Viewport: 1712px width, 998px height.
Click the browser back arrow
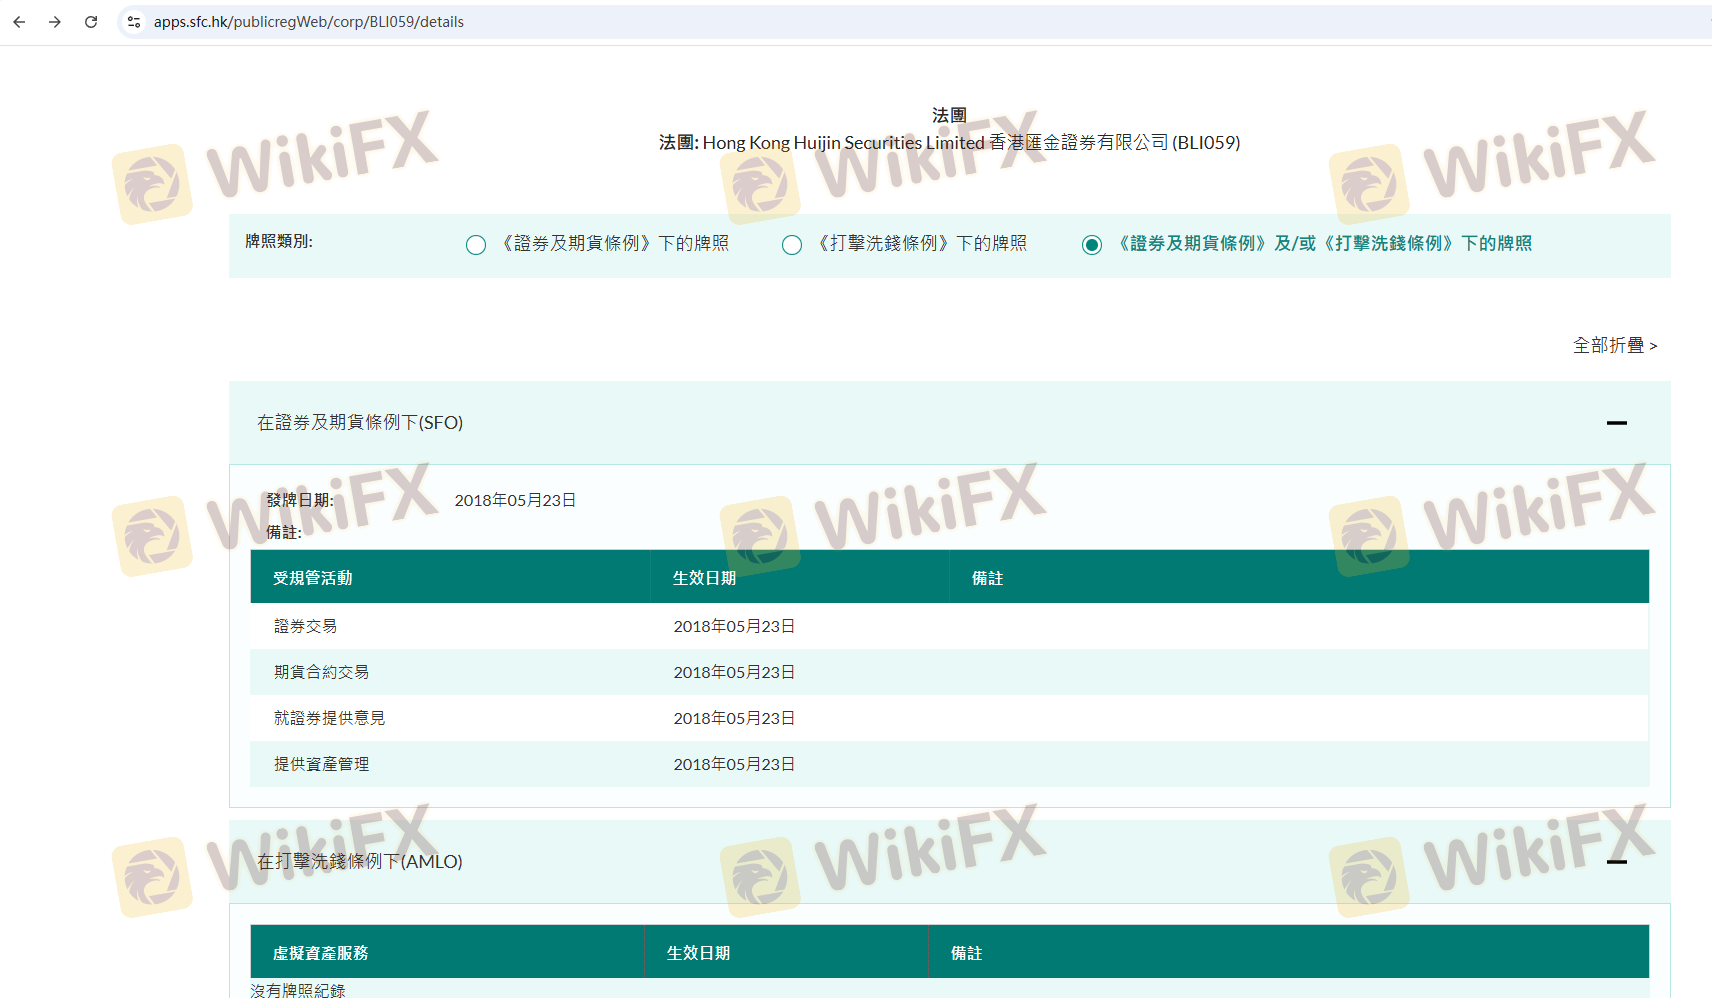(19, 22)
